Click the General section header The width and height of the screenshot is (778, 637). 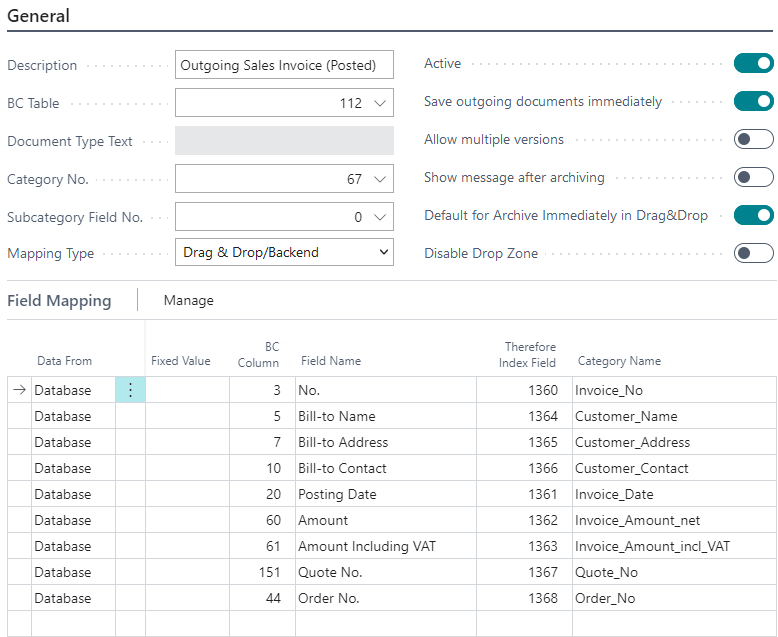(39, 16)
